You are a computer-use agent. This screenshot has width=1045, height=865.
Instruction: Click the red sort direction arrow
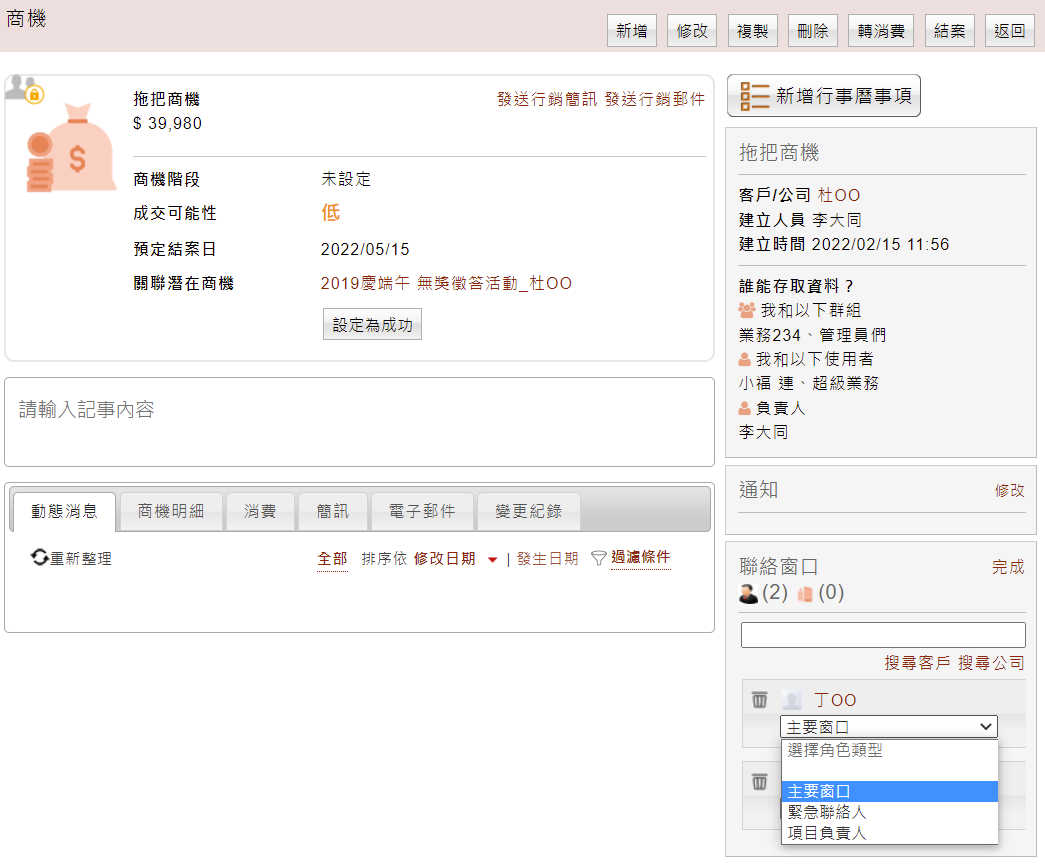pyautogui.click(x=493, y=560)
